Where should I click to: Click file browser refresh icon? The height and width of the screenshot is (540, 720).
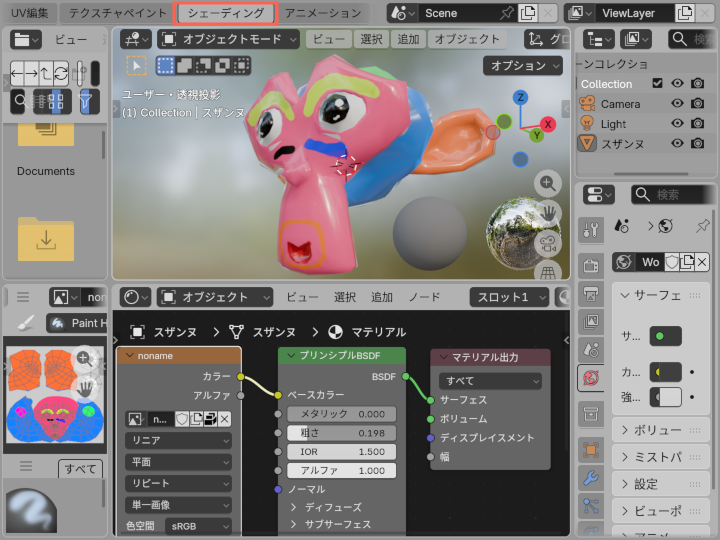point(61,73)
